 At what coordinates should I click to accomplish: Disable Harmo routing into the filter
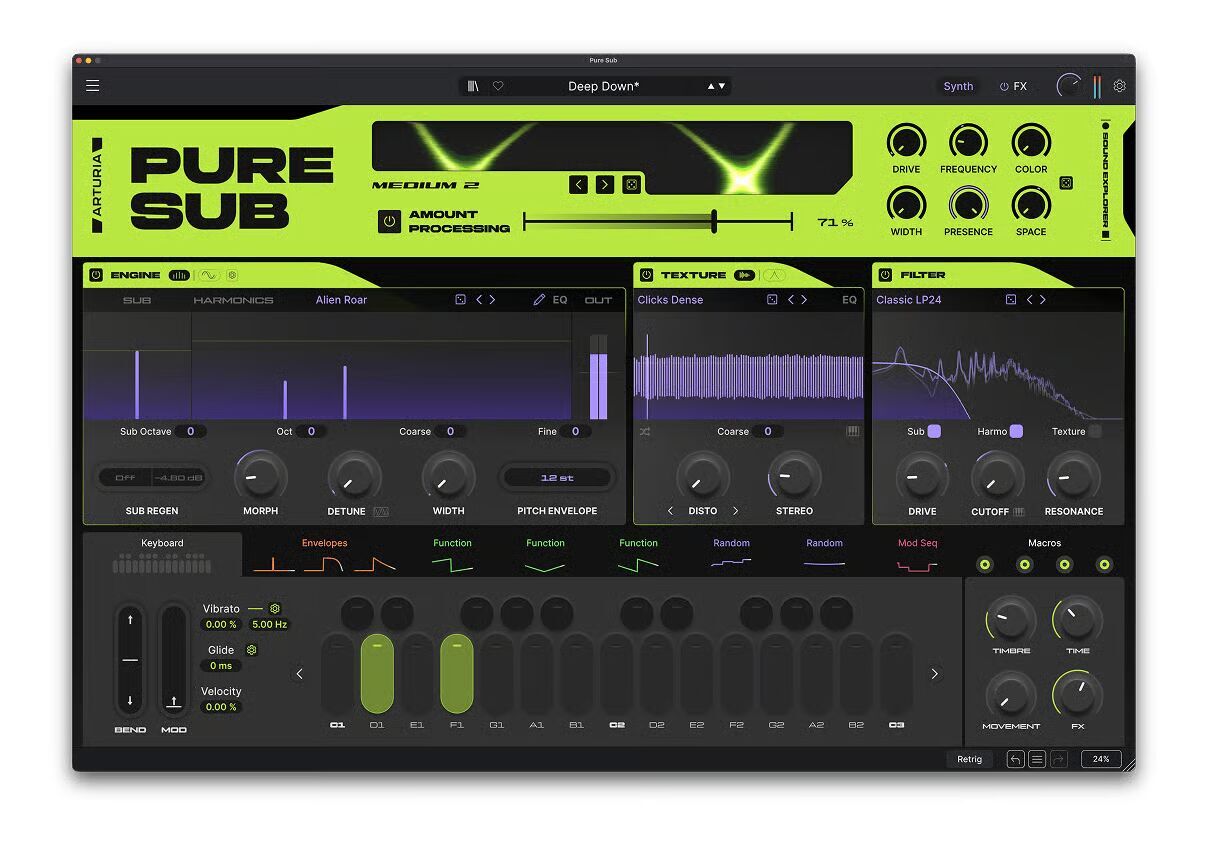[1016, 431]
